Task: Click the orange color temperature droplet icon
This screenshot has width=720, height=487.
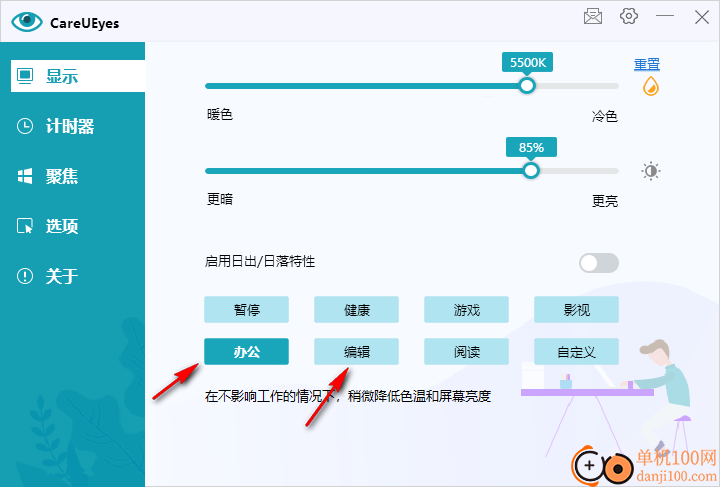Action: tap(651, 86)
